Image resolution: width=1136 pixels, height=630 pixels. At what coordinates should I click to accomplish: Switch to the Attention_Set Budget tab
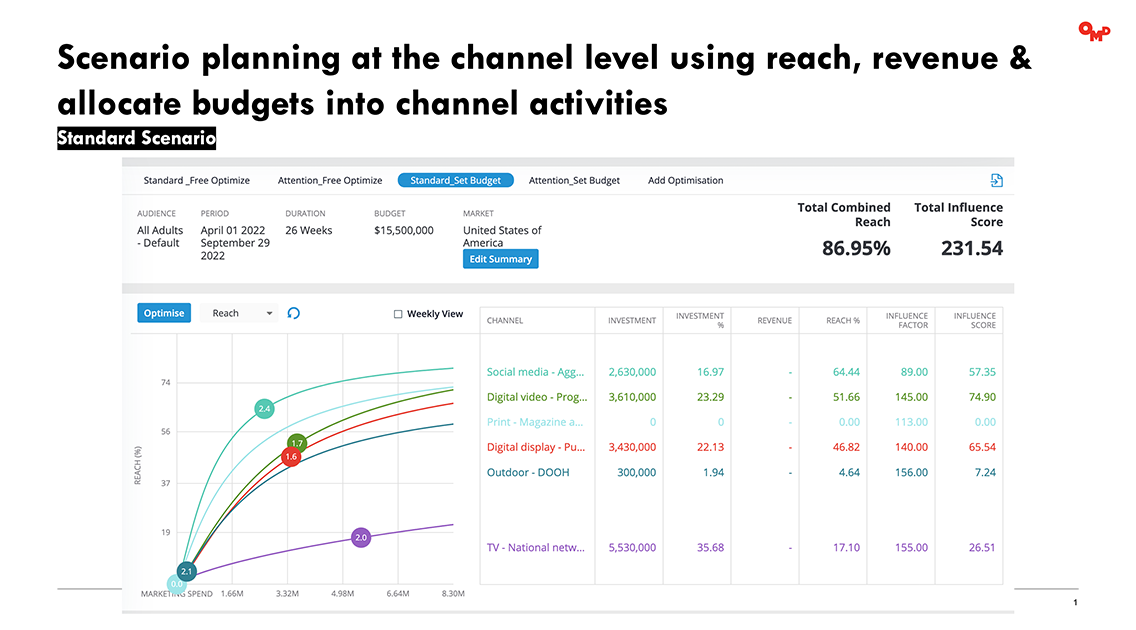[x=577, y=180]
